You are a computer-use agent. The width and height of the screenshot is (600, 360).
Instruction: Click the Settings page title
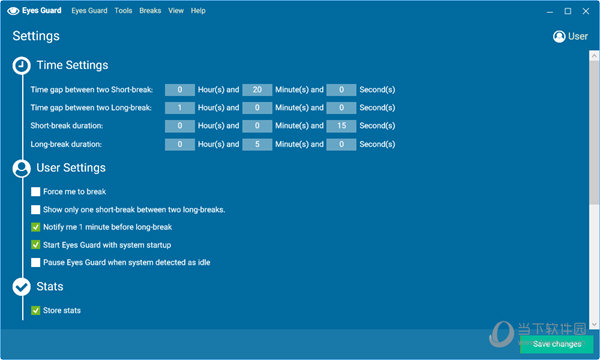pos(36,36)
